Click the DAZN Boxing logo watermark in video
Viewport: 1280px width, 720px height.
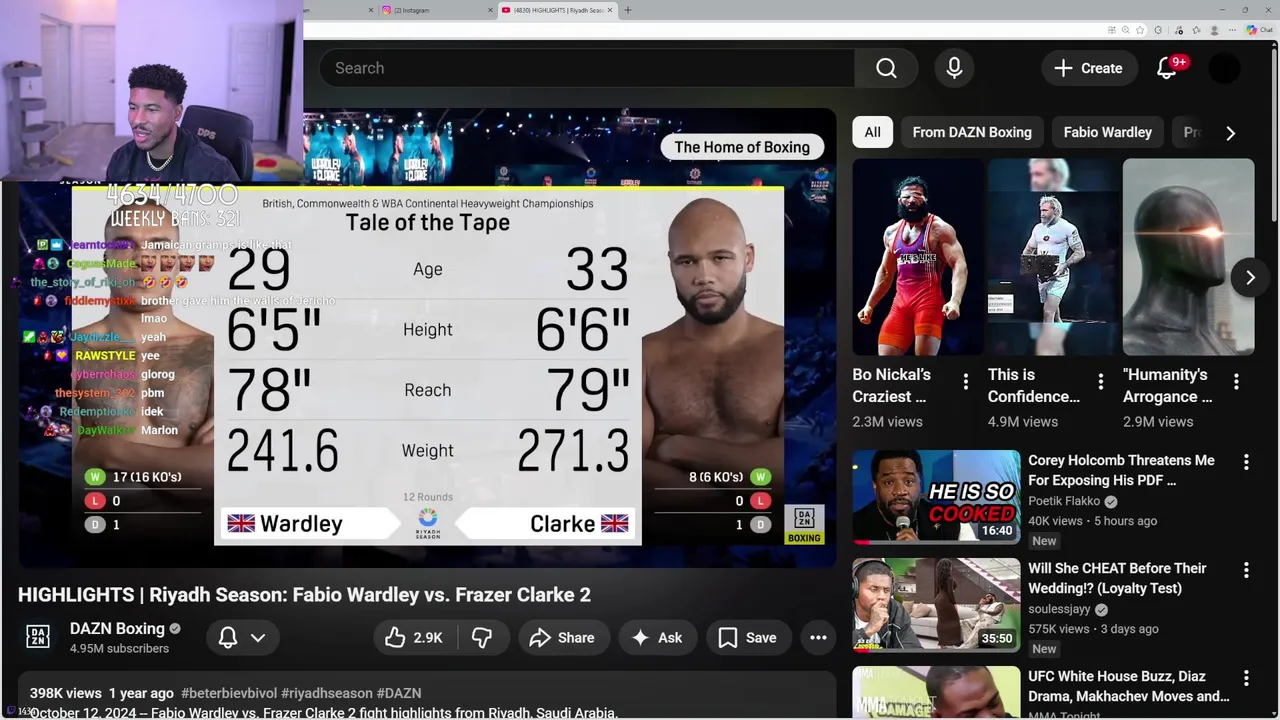tap(804, 524)
